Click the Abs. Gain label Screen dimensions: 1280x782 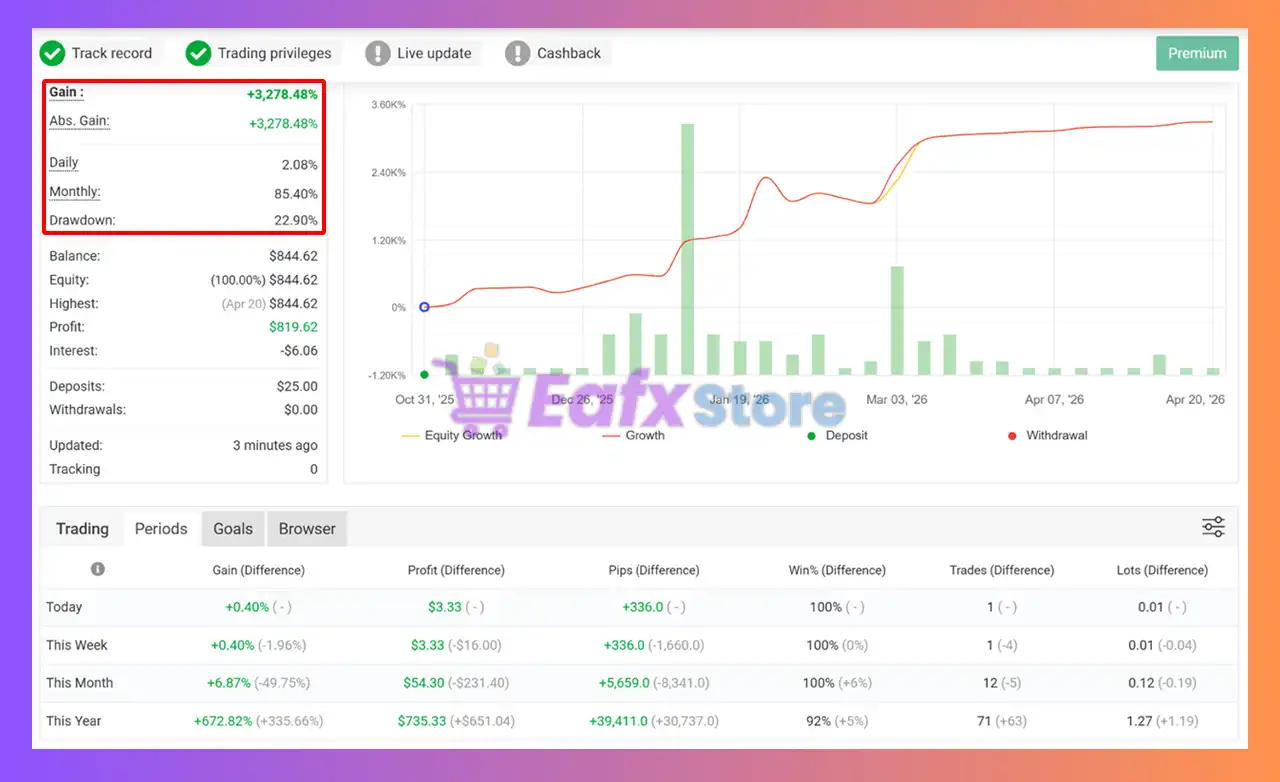point(79,122)
